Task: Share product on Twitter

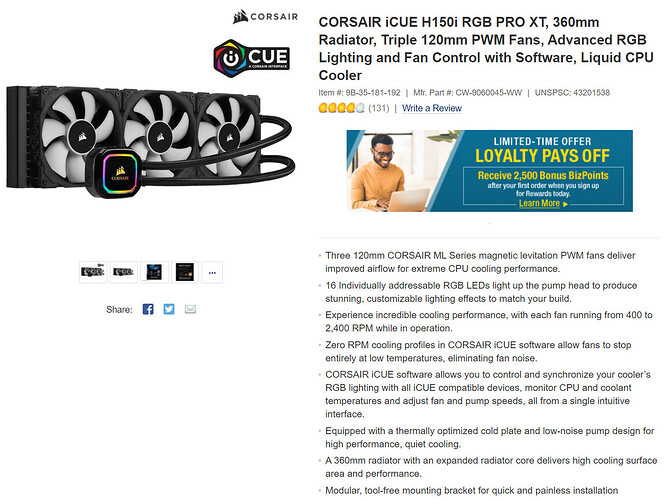Action: [169, 309]
